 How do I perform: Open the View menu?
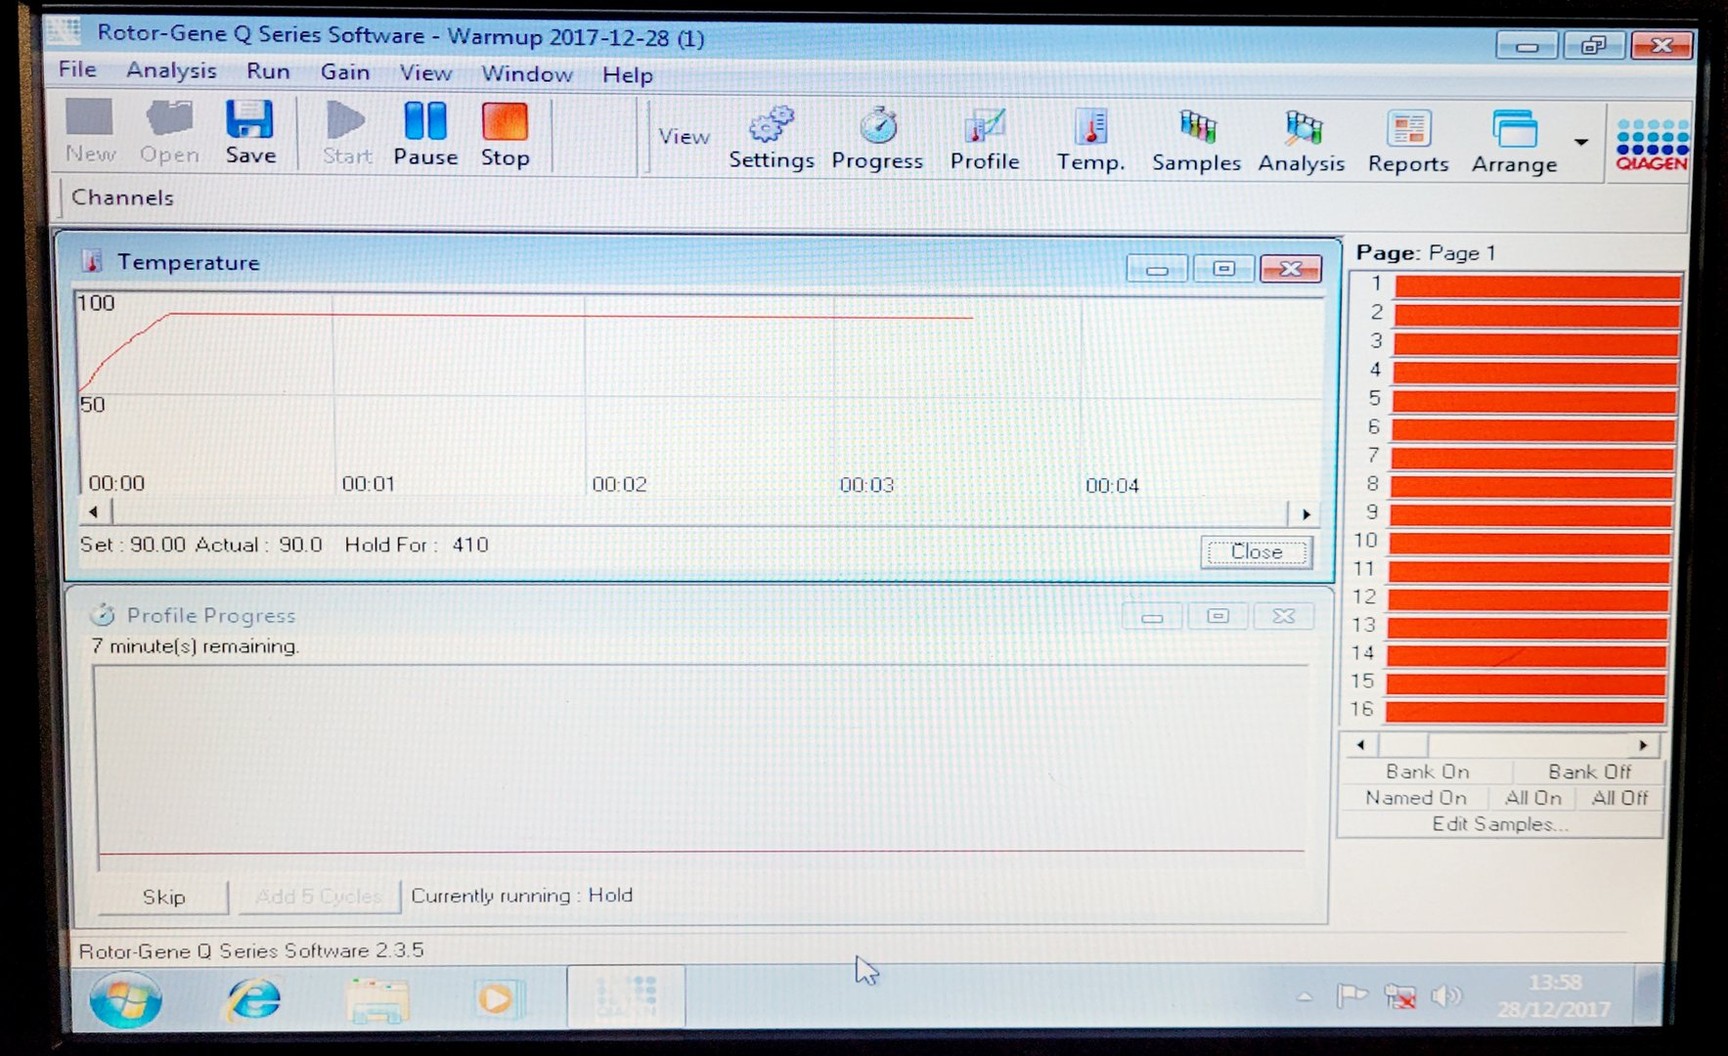426,73
